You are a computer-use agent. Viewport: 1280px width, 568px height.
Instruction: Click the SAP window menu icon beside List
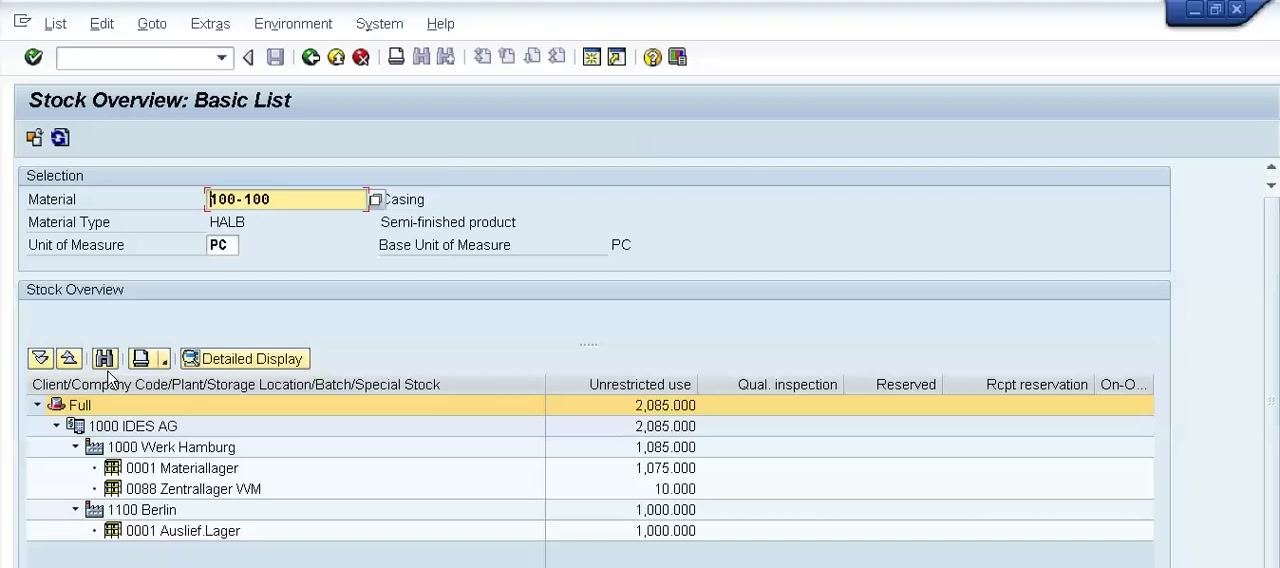(22, 22)
